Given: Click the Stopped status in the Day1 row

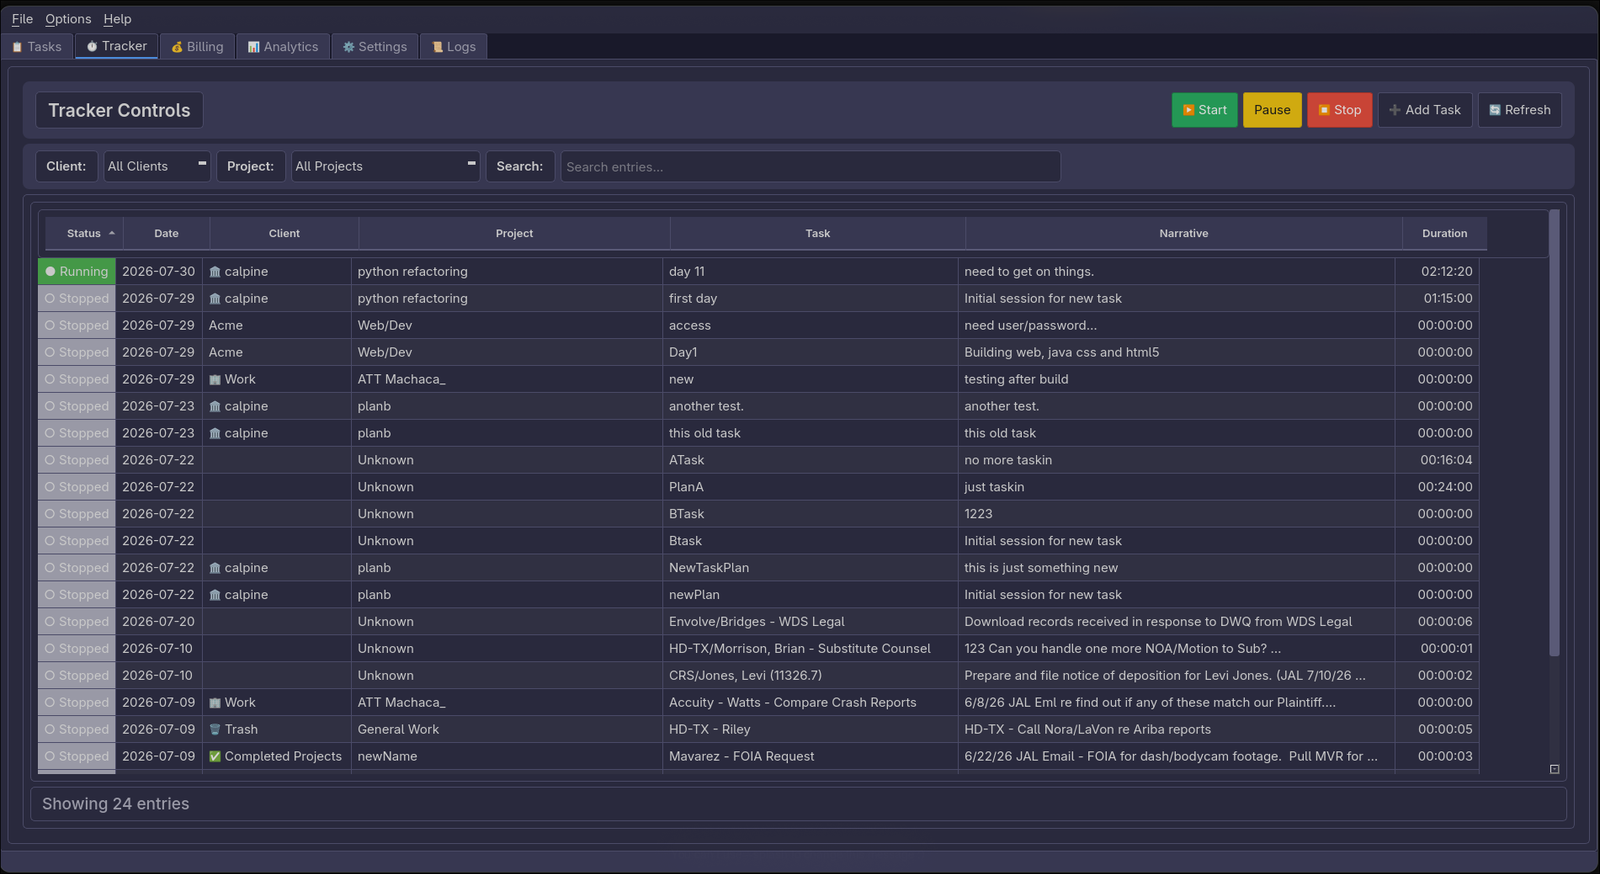Looking at the screenshot, I should 77,352.
